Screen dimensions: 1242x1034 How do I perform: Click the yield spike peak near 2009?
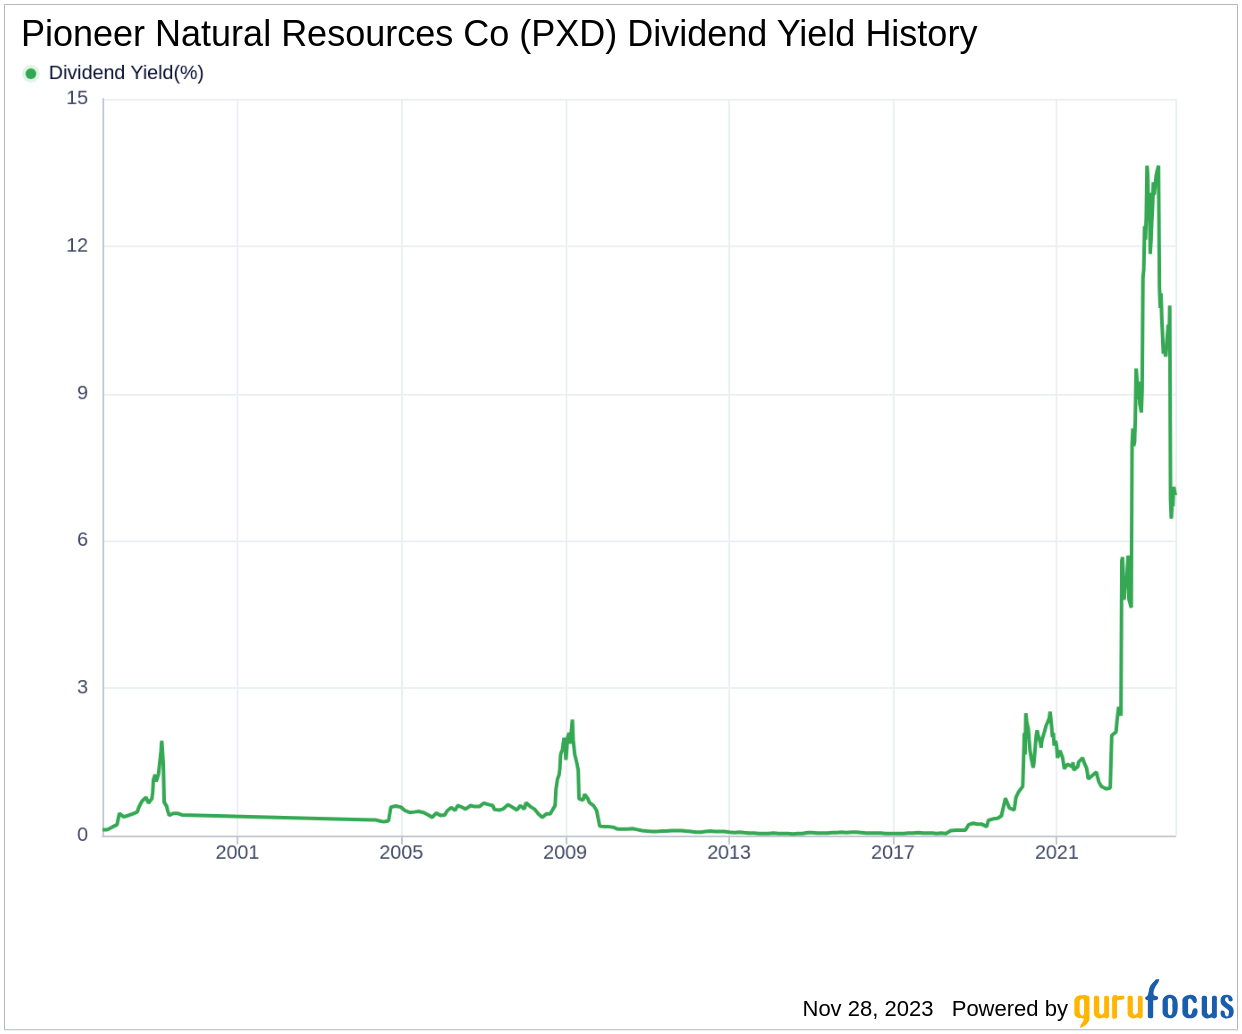tap(572, 721)
